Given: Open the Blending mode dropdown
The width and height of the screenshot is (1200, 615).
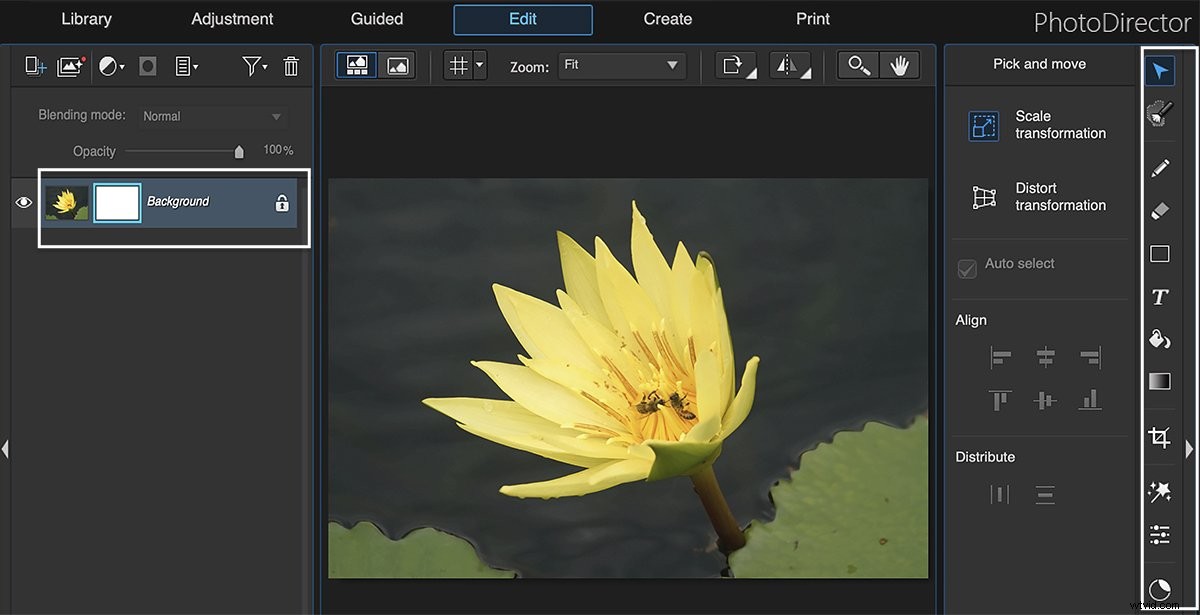Looking at the screenshot, I should point(212,115).
